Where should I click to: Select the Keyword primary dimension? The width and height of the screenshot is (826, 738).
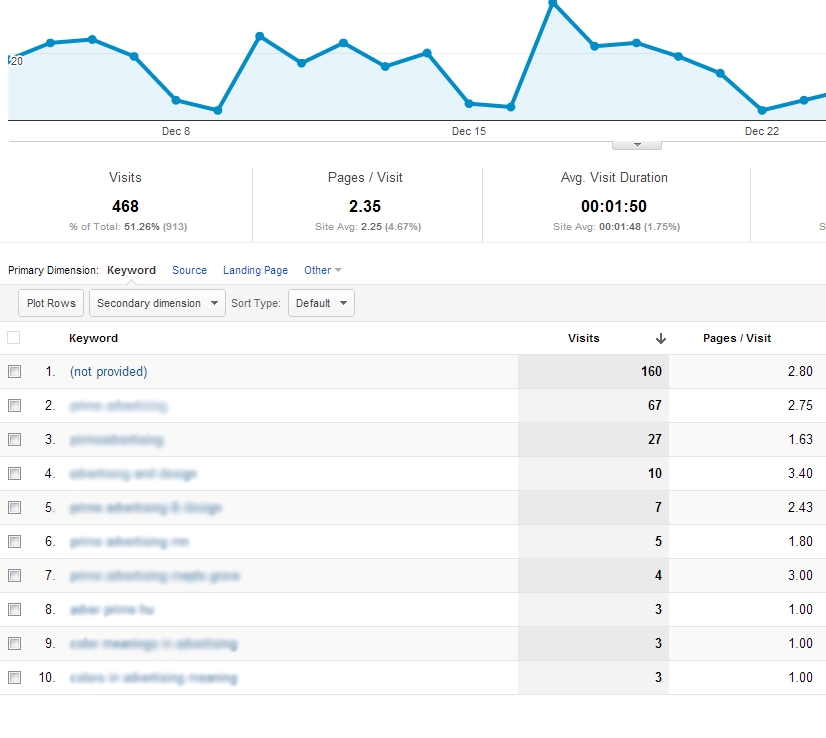tap(131, 270)
